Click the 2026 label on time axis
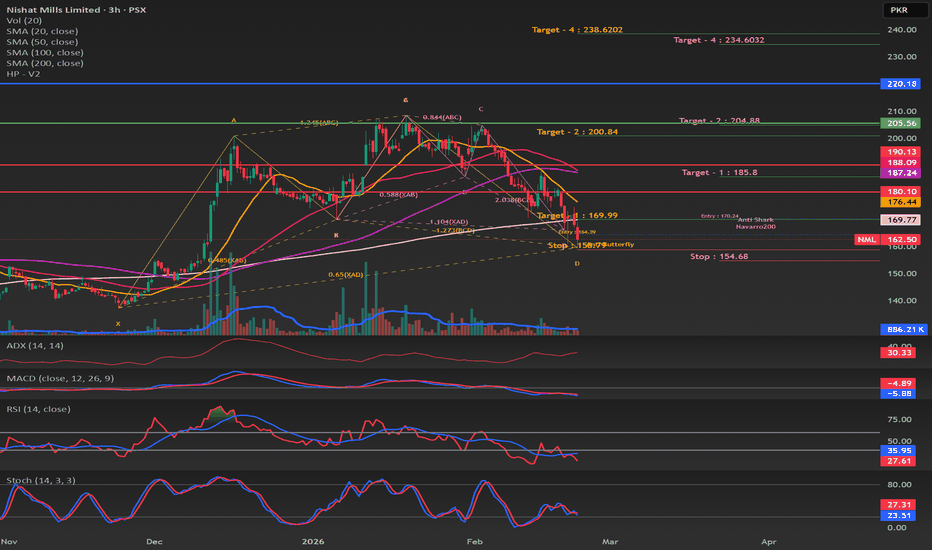Viewport: 932px width, 550px height. pos(313,542)
